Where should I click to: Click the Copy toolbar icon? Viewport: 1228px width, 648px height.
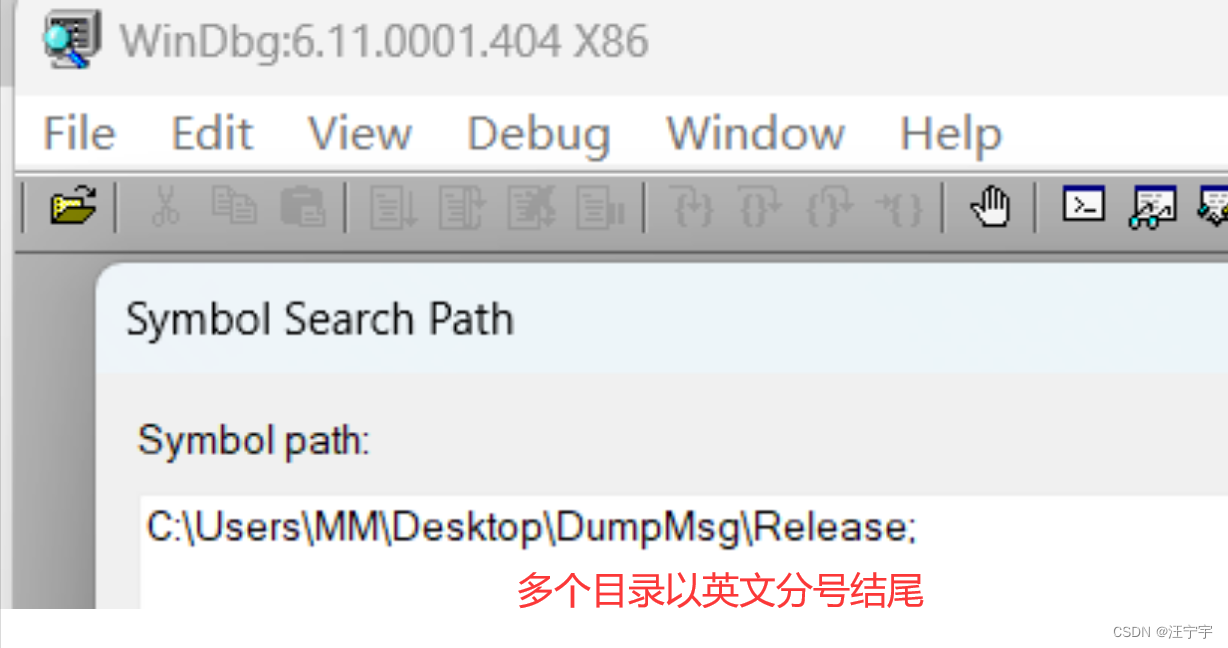234,207
